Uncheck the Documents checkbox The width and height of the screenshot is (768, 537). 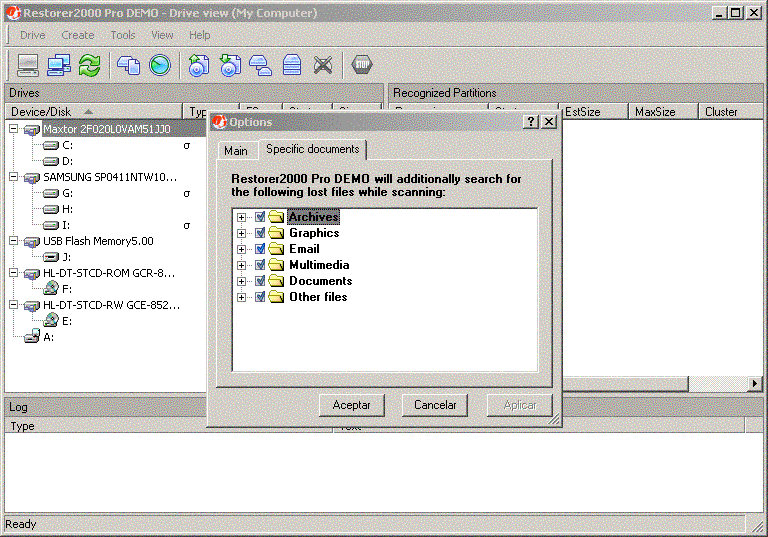260,281
